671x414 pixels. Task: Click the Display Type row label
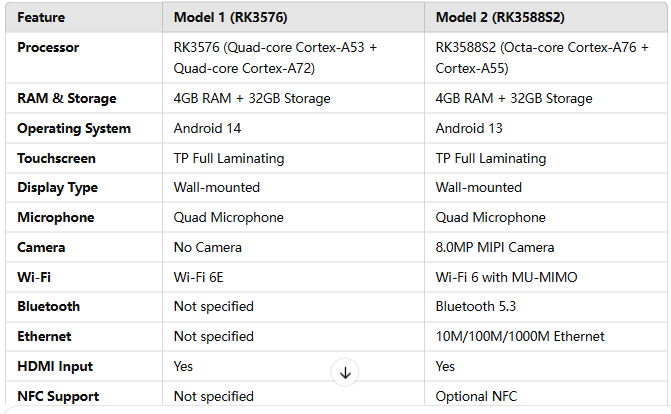(57, 188)
